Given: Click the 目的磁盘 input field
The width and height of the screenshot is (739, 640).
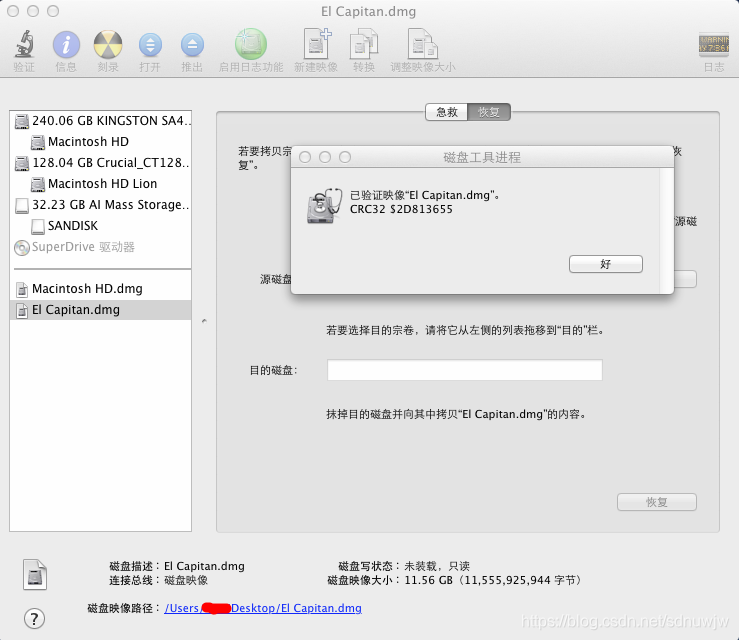Looking at the screenshot, I should [x=465, y=370].
